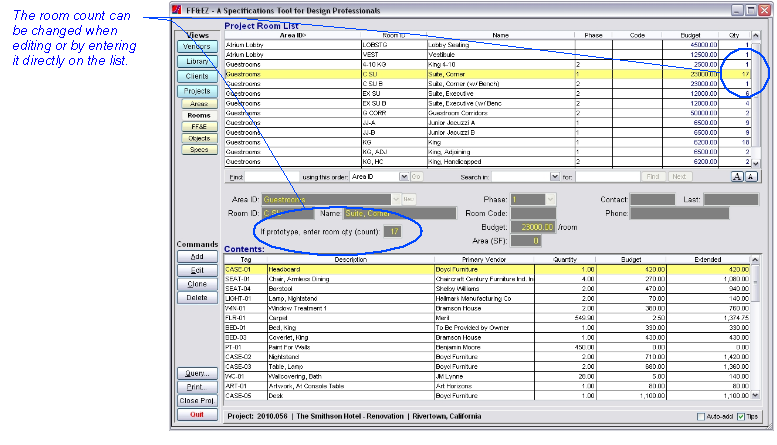Click the Find text input field
This screenshot has width=777, height=445.
coord(272,177)
